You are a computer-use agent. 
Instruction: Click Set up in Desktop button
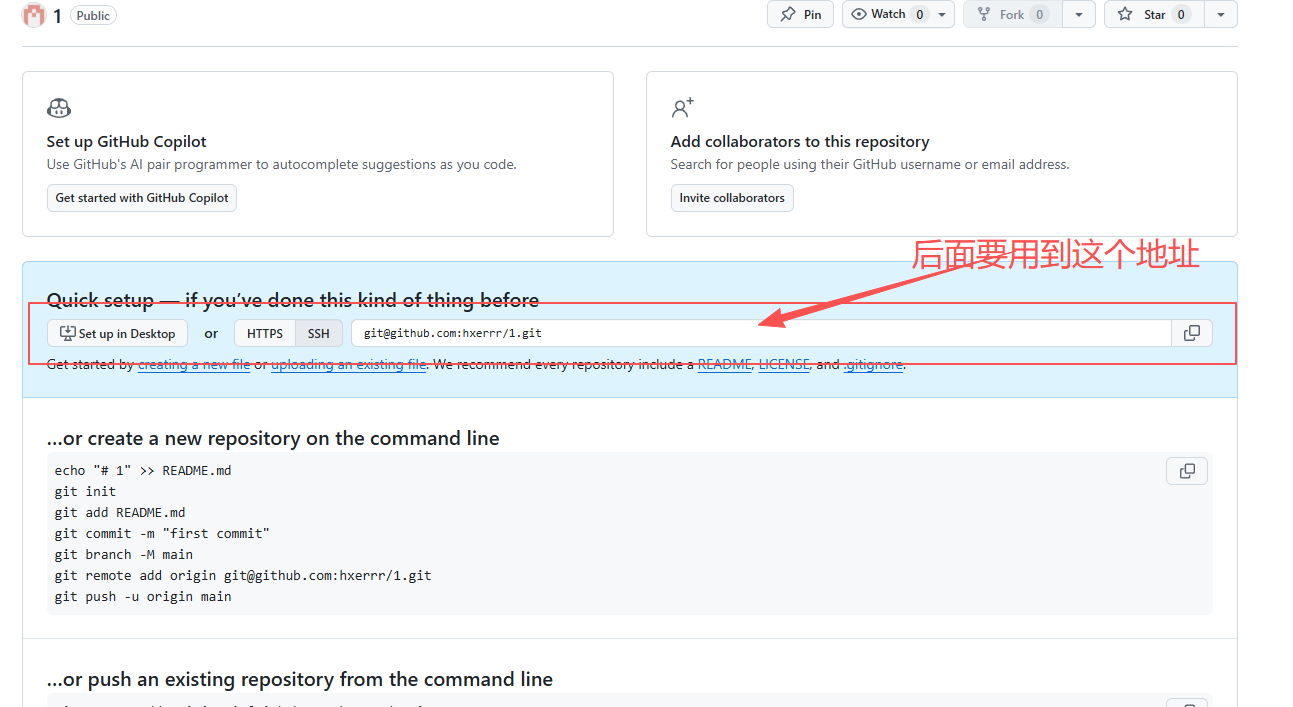[117, 333]
